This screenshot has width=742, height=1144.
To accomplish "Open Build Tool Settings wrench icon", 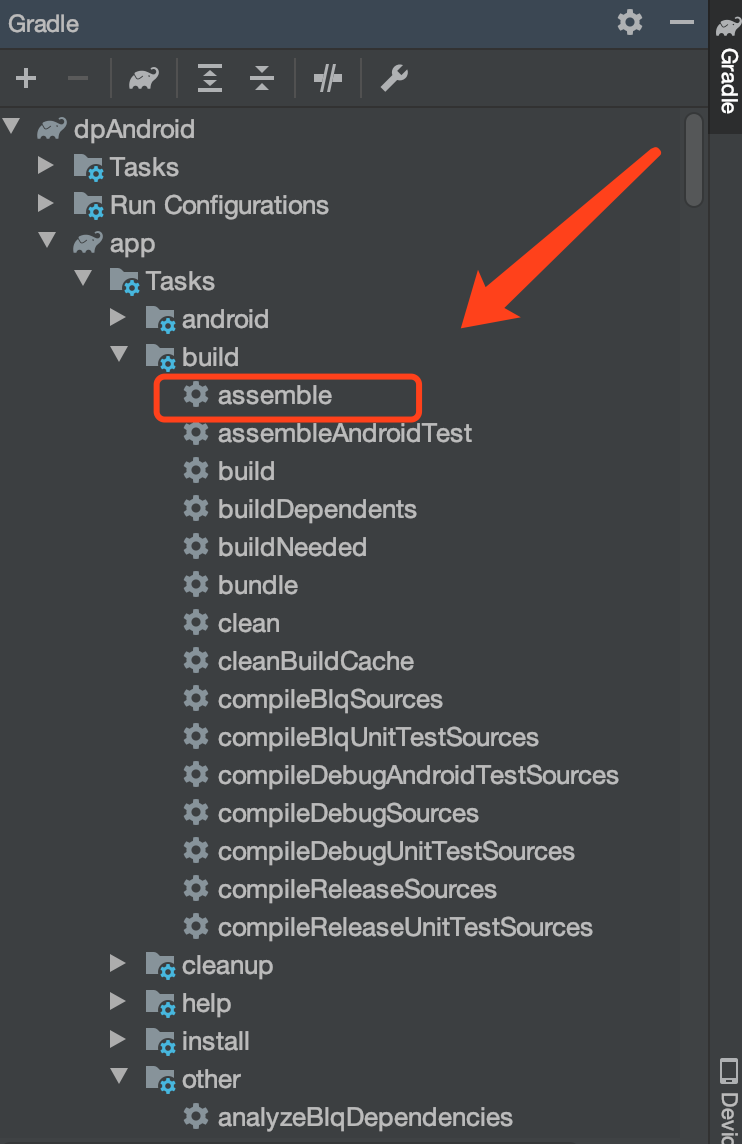I will (x=394, y=78).
